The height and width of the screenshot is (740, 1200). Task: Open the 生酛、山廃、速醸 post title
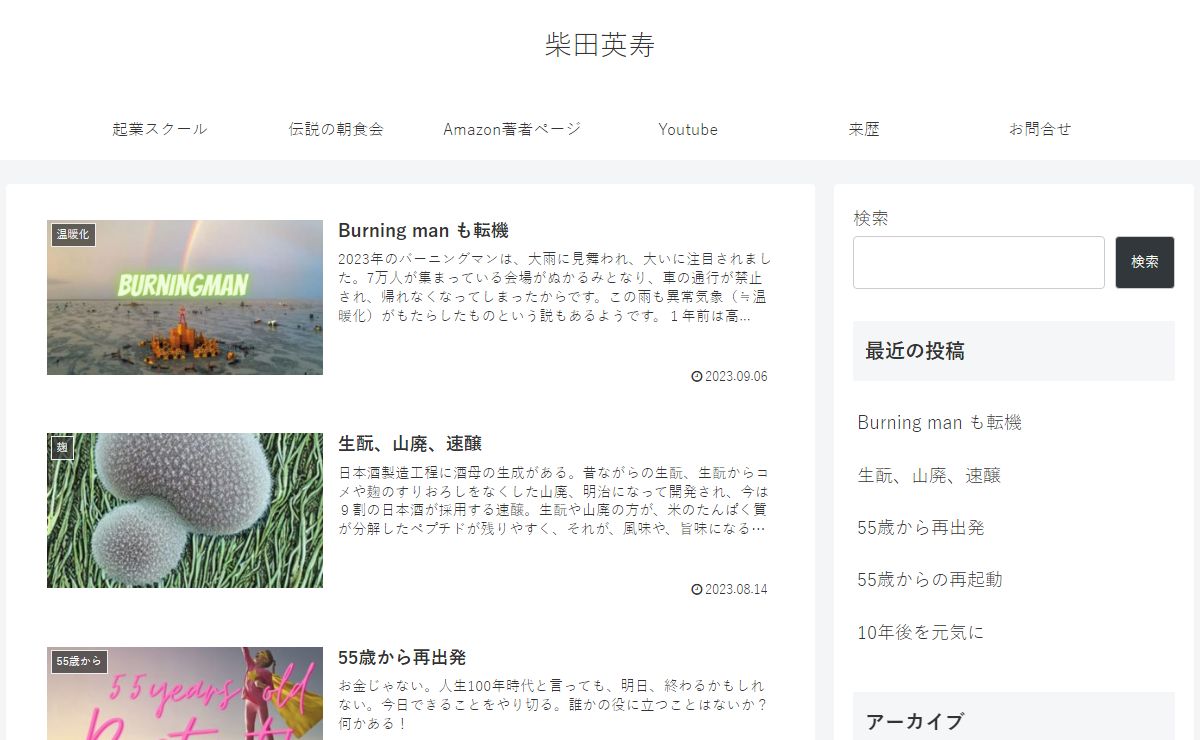(410, 443)
